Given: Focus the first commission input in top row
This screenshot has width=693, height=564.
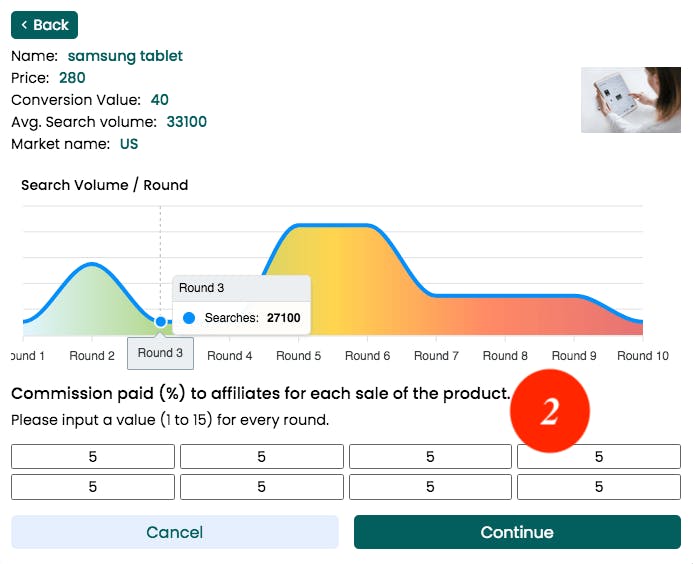Looking at the screenshot, I should 93,457.
